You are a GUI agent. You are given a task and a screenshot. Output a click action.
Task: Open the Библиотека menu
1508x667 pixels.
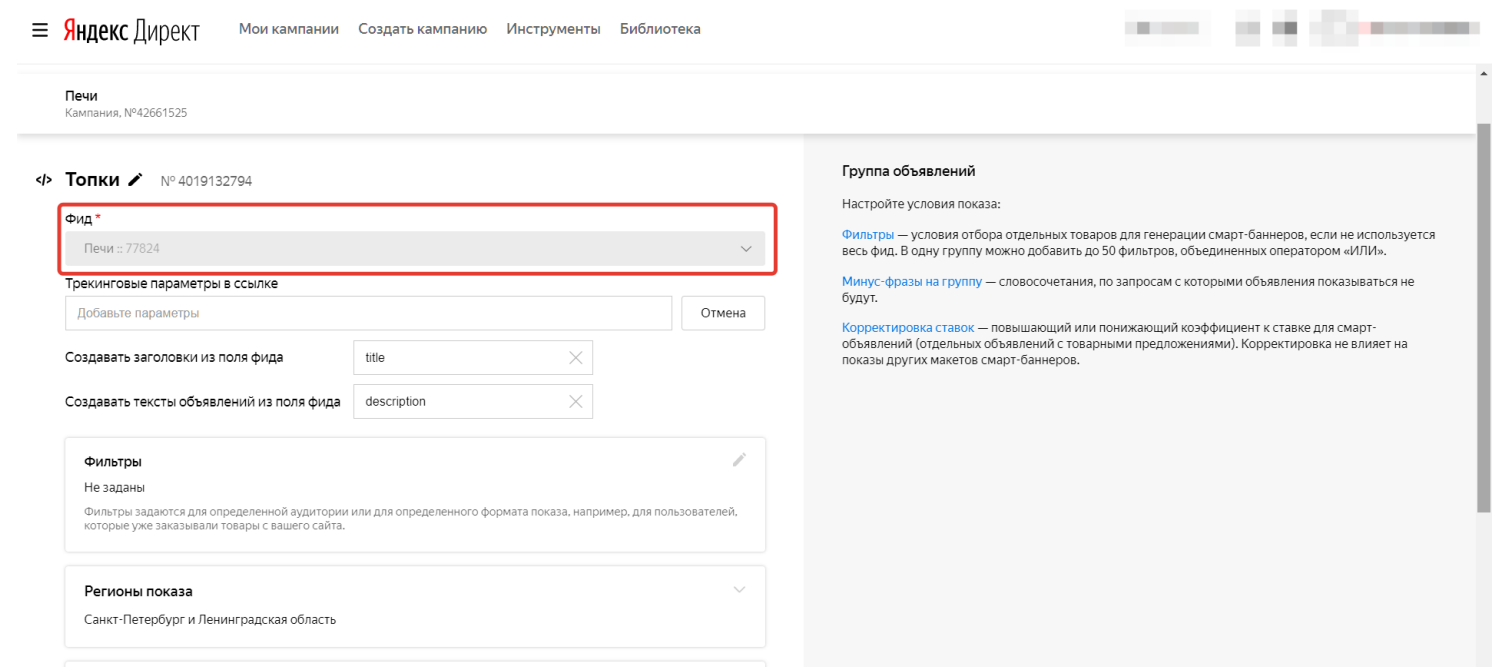[660, 29]
